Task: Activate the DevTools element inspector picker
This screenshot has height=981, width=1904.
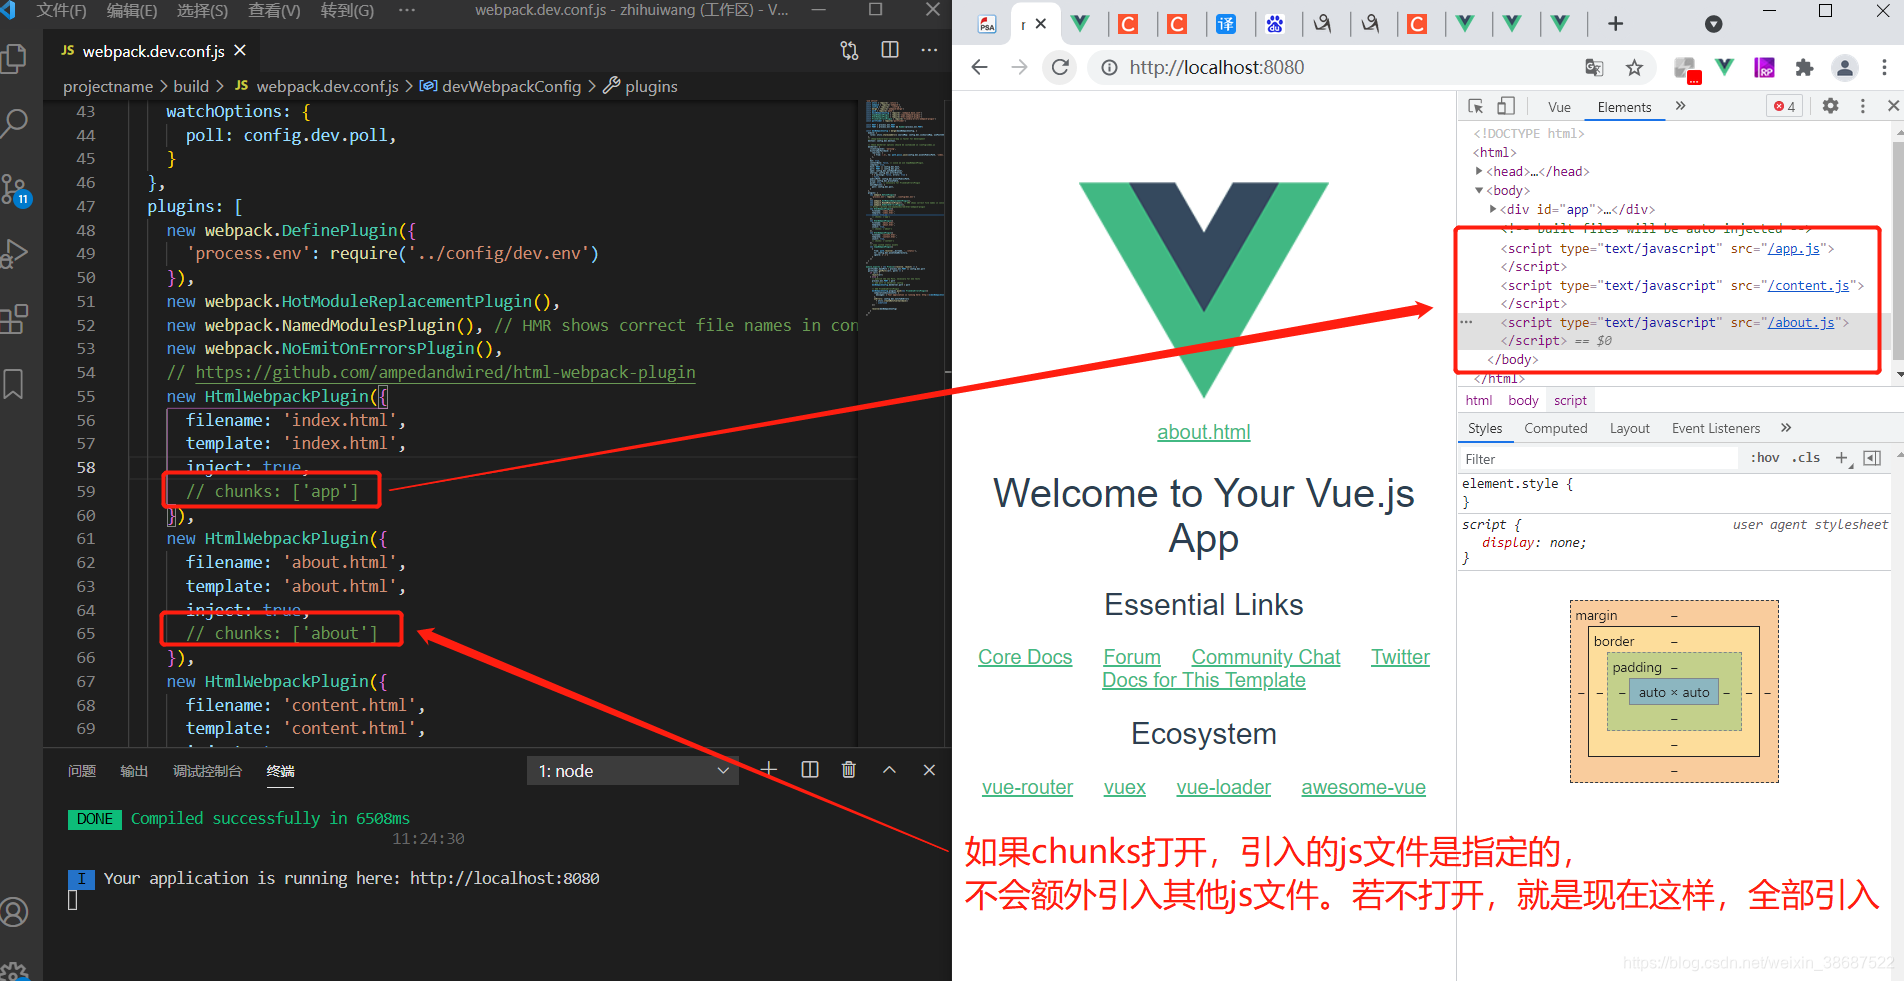Action: point(1475,106)
